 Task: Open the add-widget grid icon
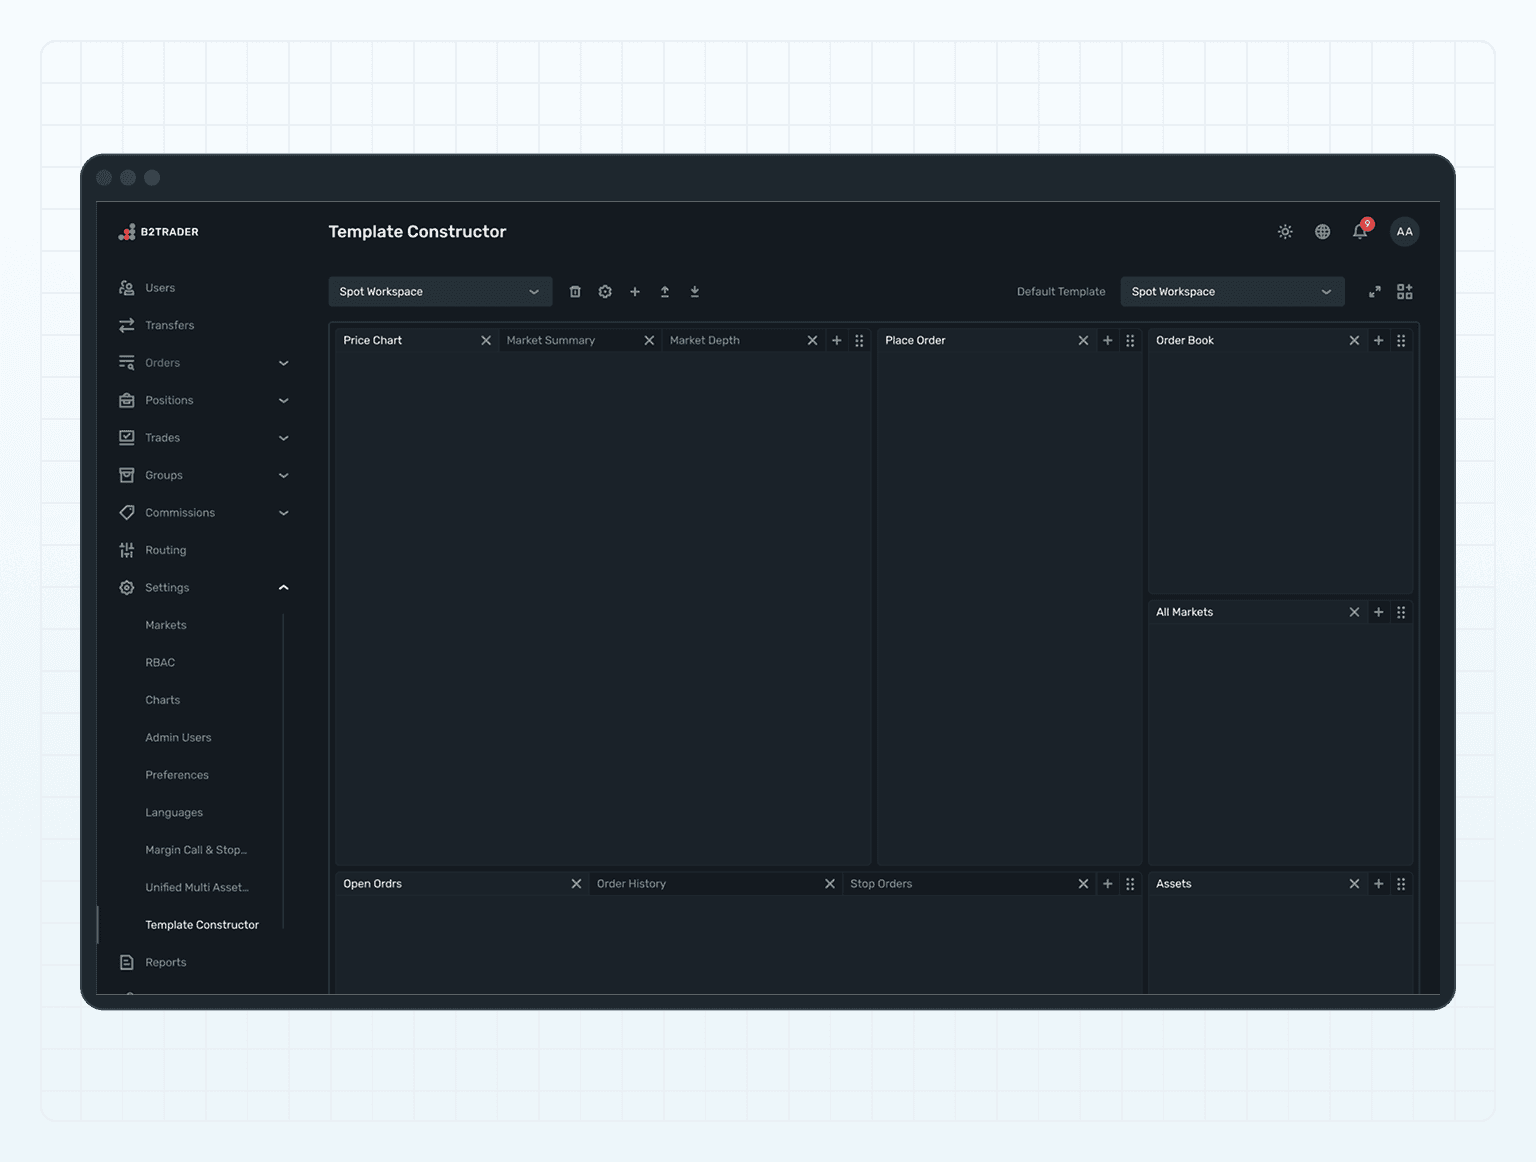1405,292
